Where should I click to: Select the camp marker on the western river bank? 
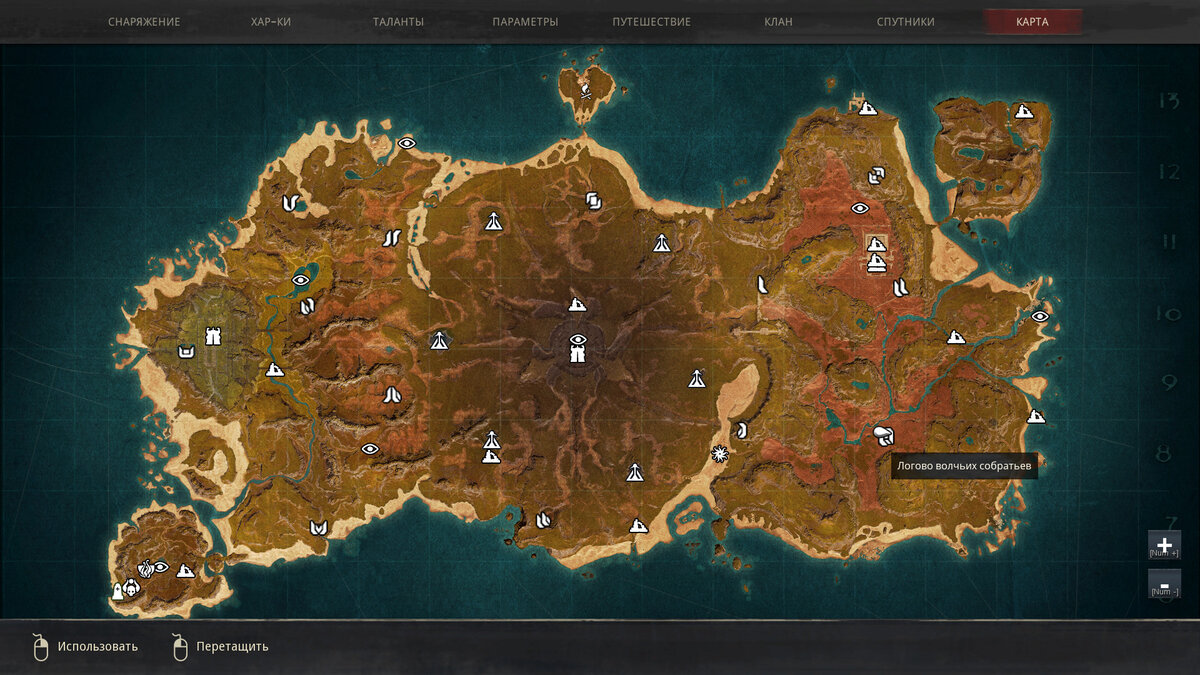[x=275, y=369]
